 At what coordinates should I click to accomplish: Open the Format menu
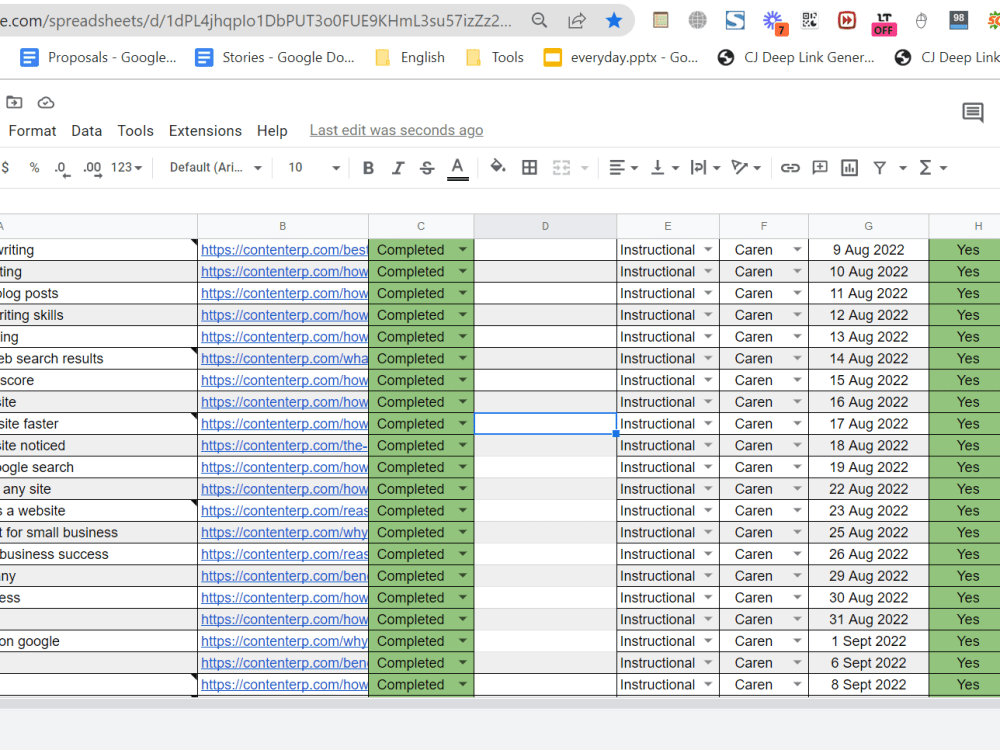(32, 131)
